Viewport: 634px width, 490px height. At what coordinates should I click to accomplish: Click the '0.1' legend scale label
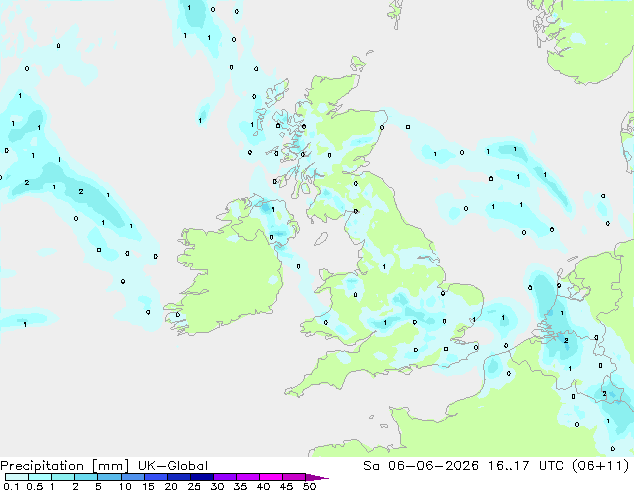click(x=11, y=486)
